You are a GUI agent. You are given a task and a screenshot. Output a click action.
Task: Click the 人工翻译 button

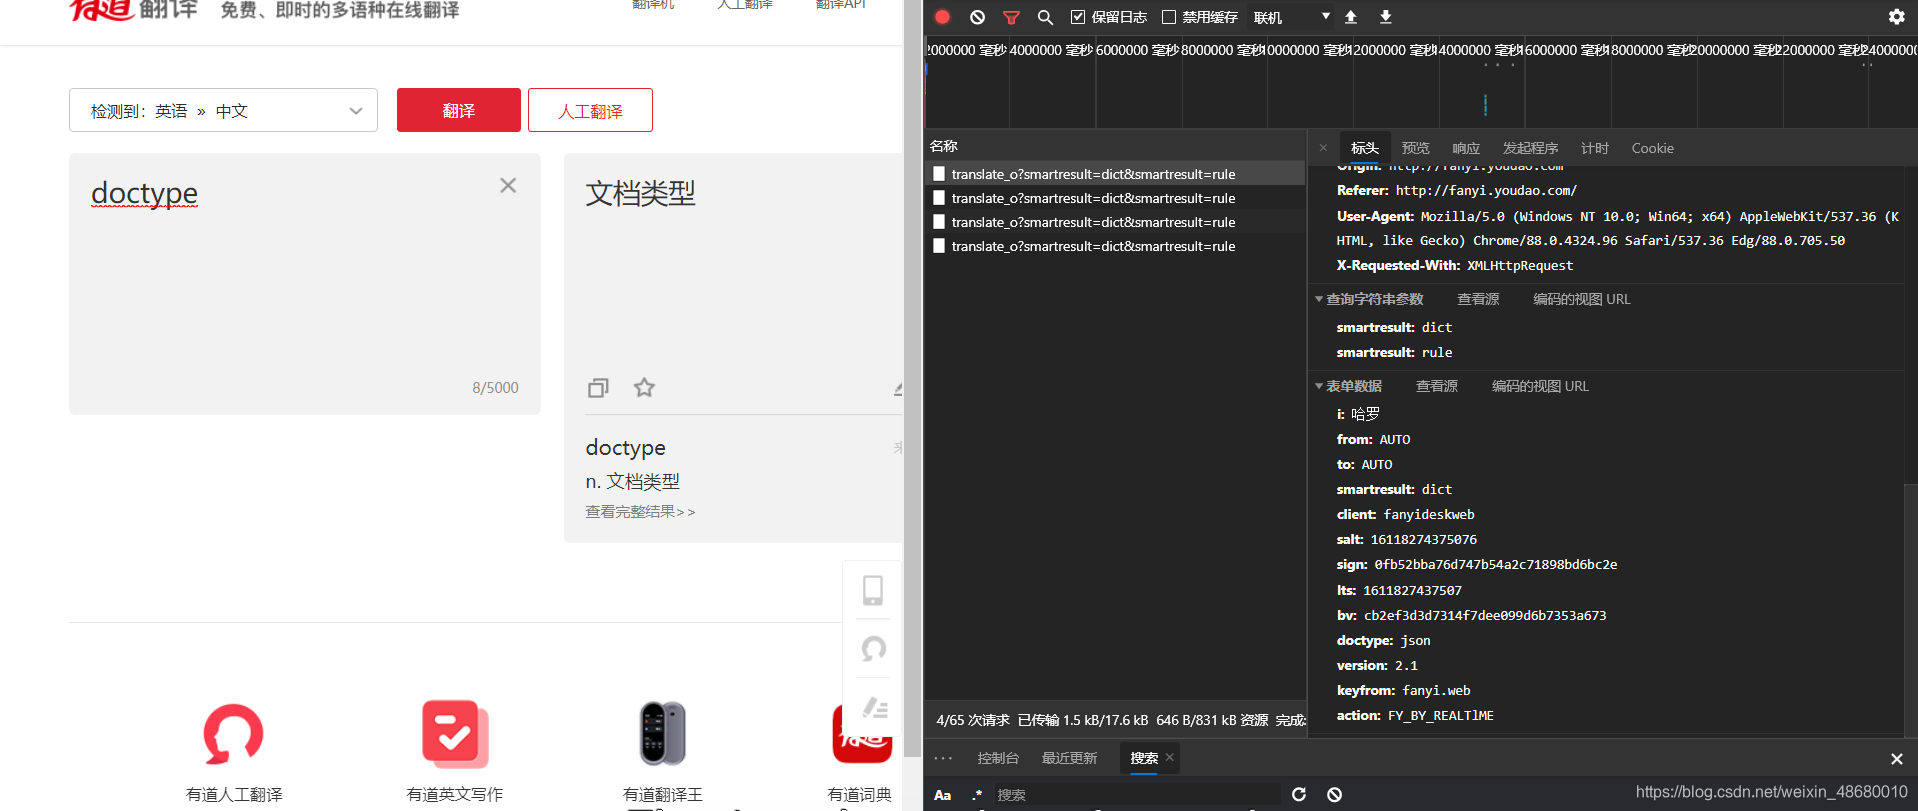tap(590, 110)
